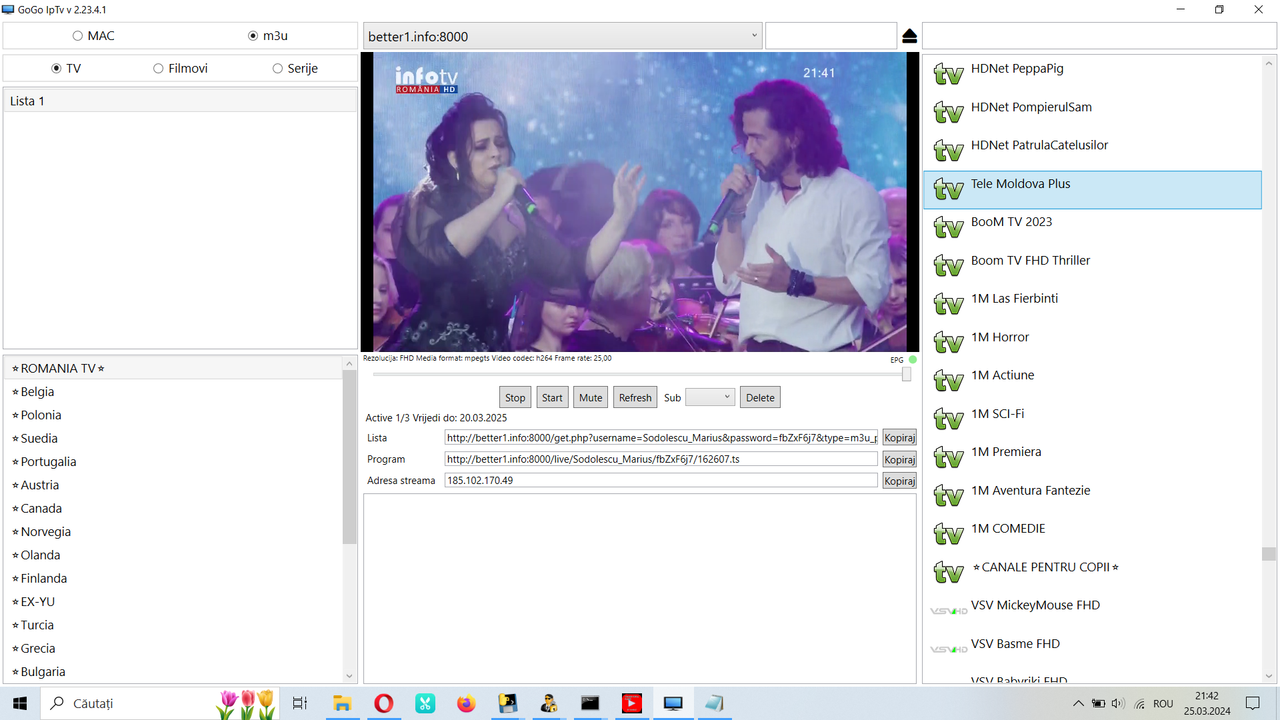Click the TV icon next to HDNet PompierulSam

pos(948,112)
